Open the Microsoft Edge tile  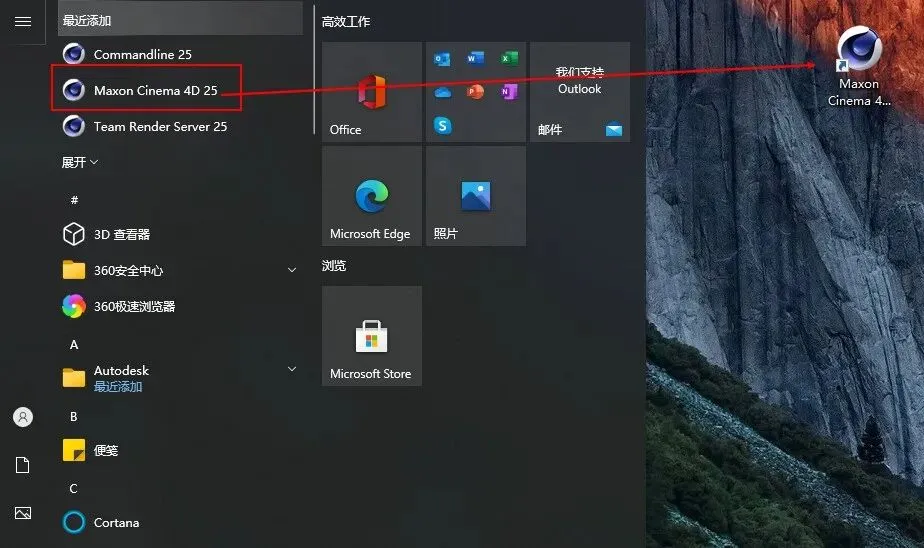tap(372, 196)
